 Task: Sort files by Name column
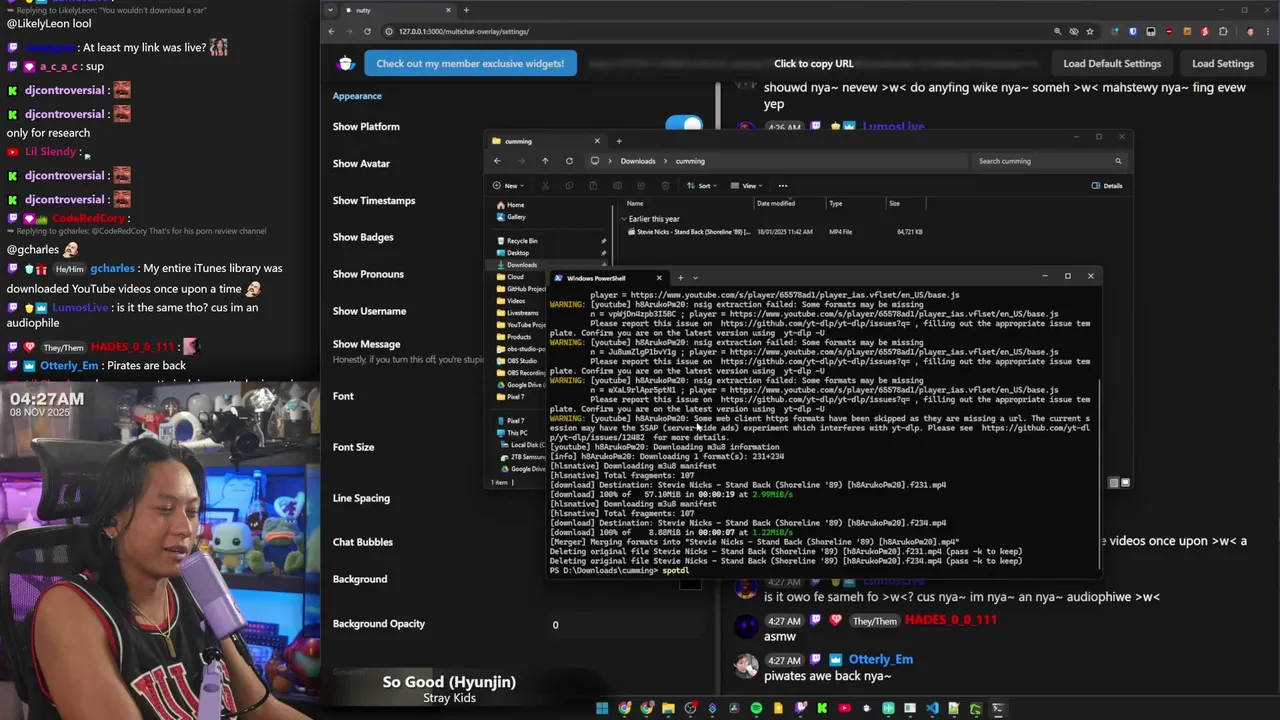635,203
